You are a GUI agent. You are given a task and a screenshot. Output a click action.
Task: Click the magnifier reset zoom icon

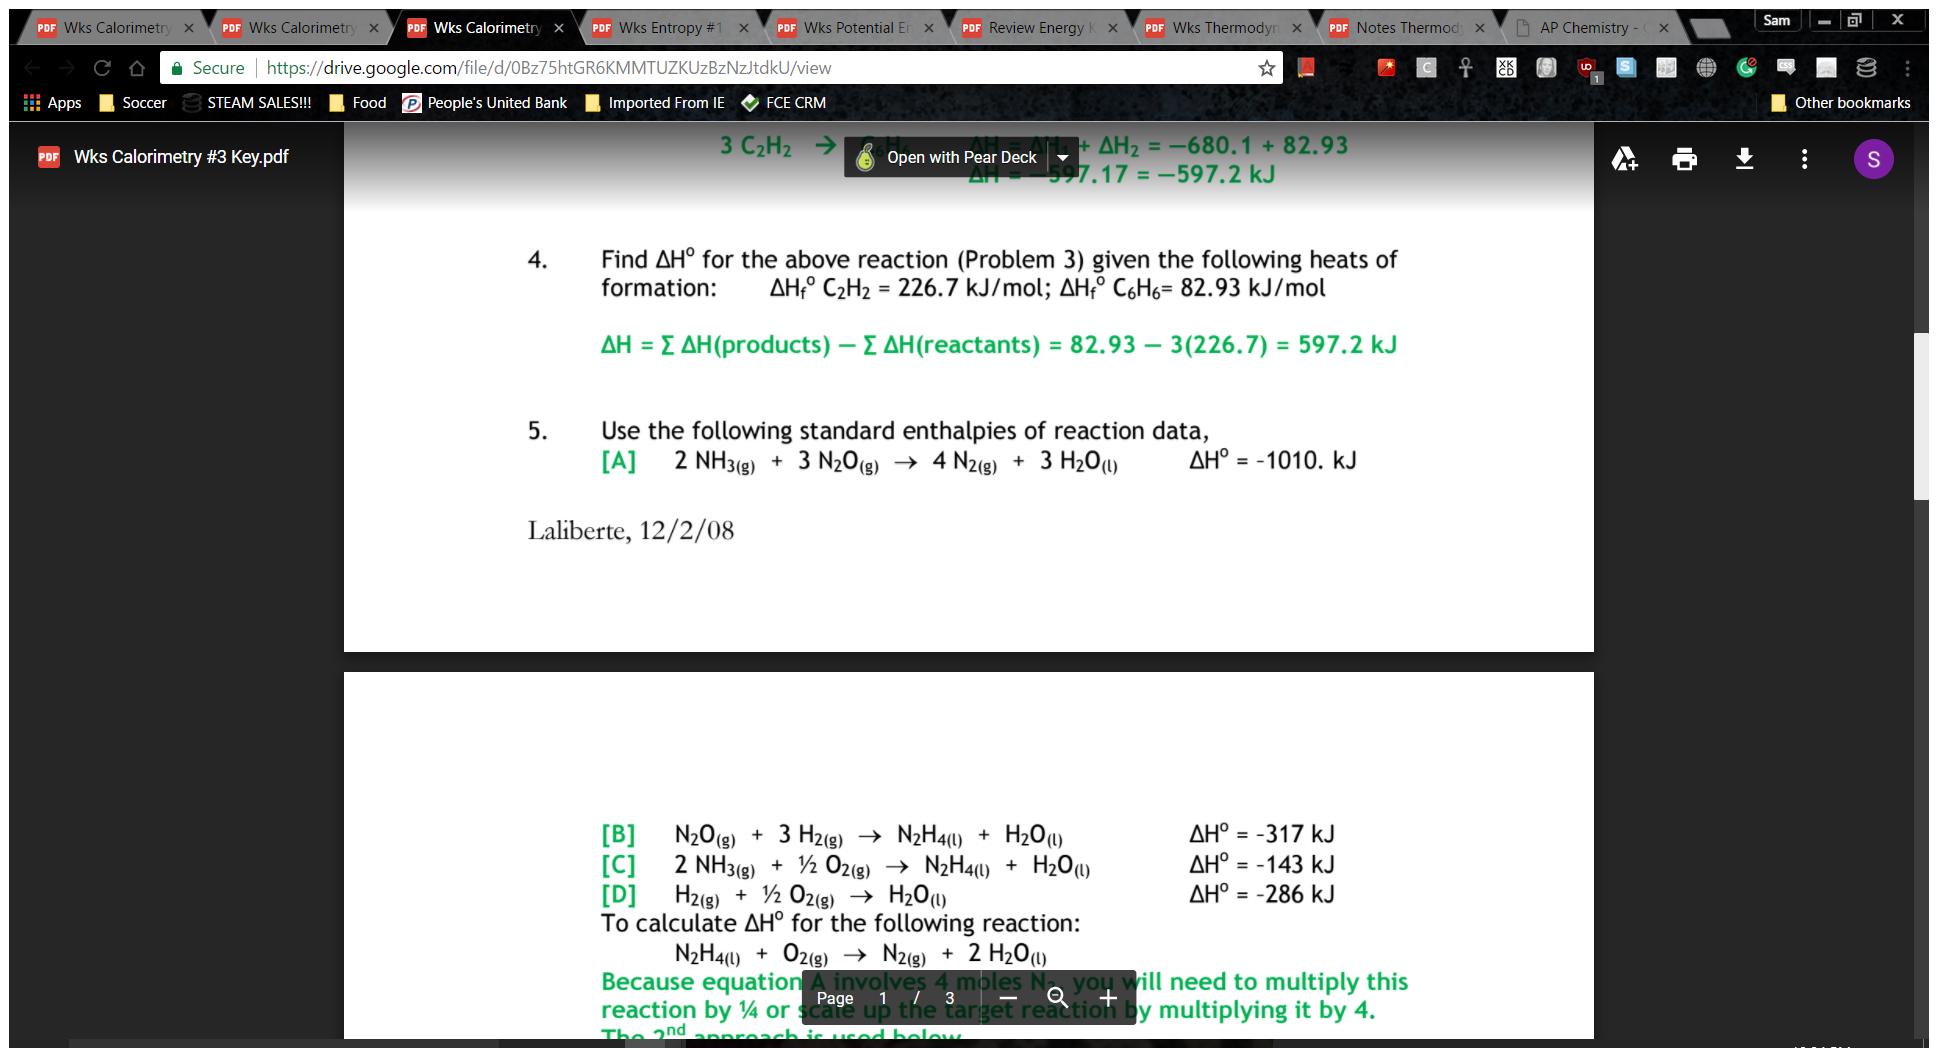click(1057, 997)
